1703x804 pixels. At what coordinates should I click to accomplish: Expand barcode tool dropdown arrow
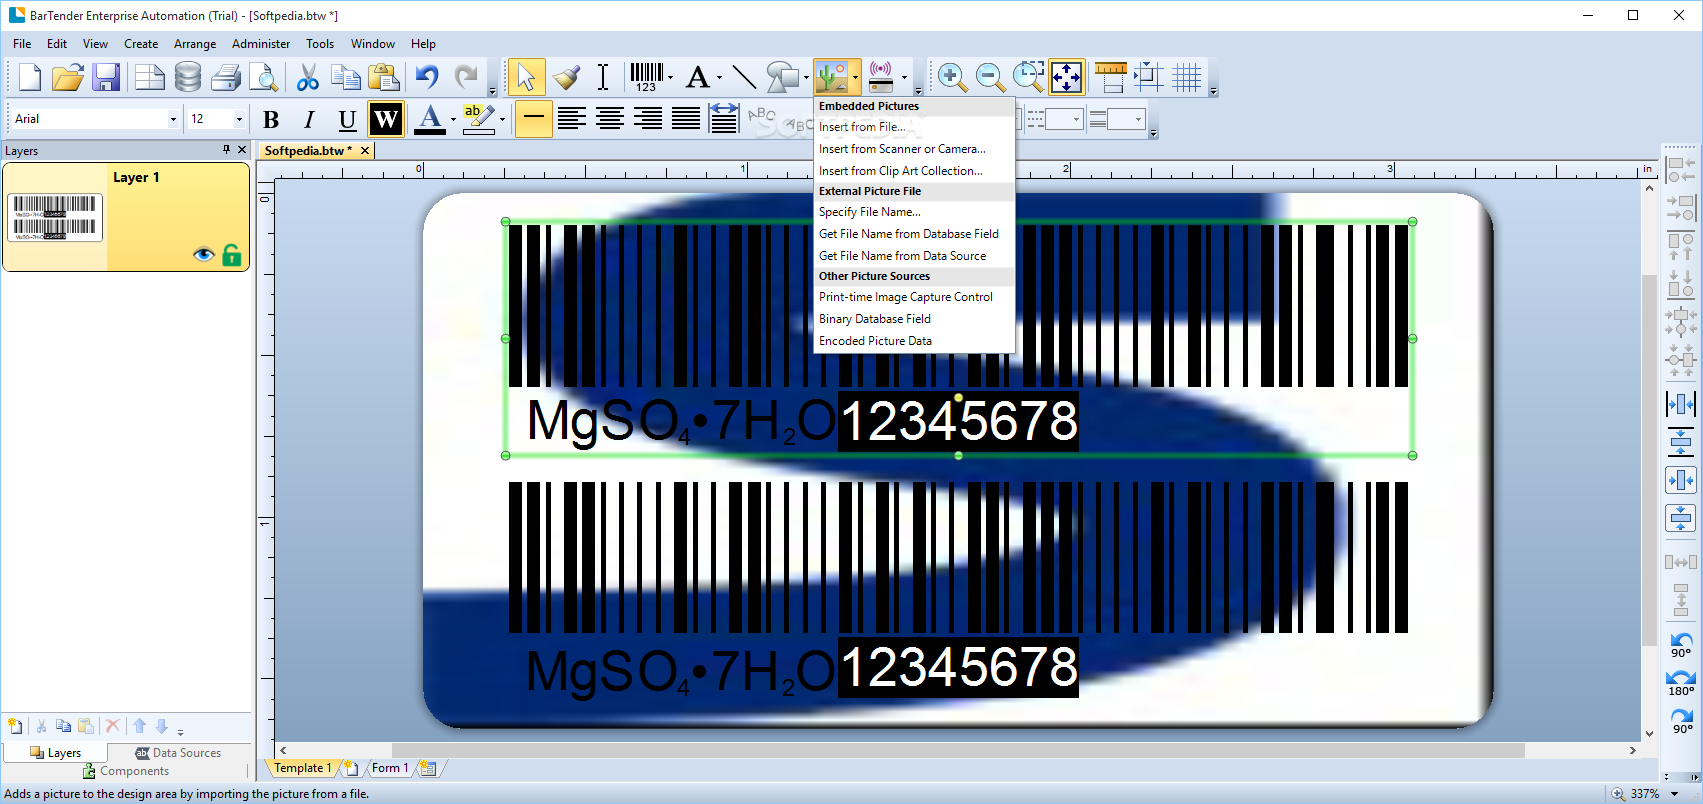[670, 77]
